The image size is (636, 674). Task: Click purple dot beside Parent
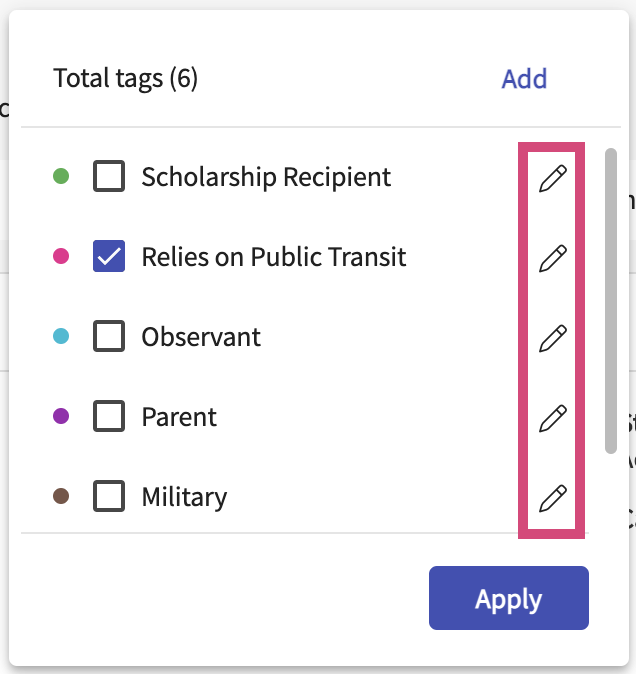point(61,416)
